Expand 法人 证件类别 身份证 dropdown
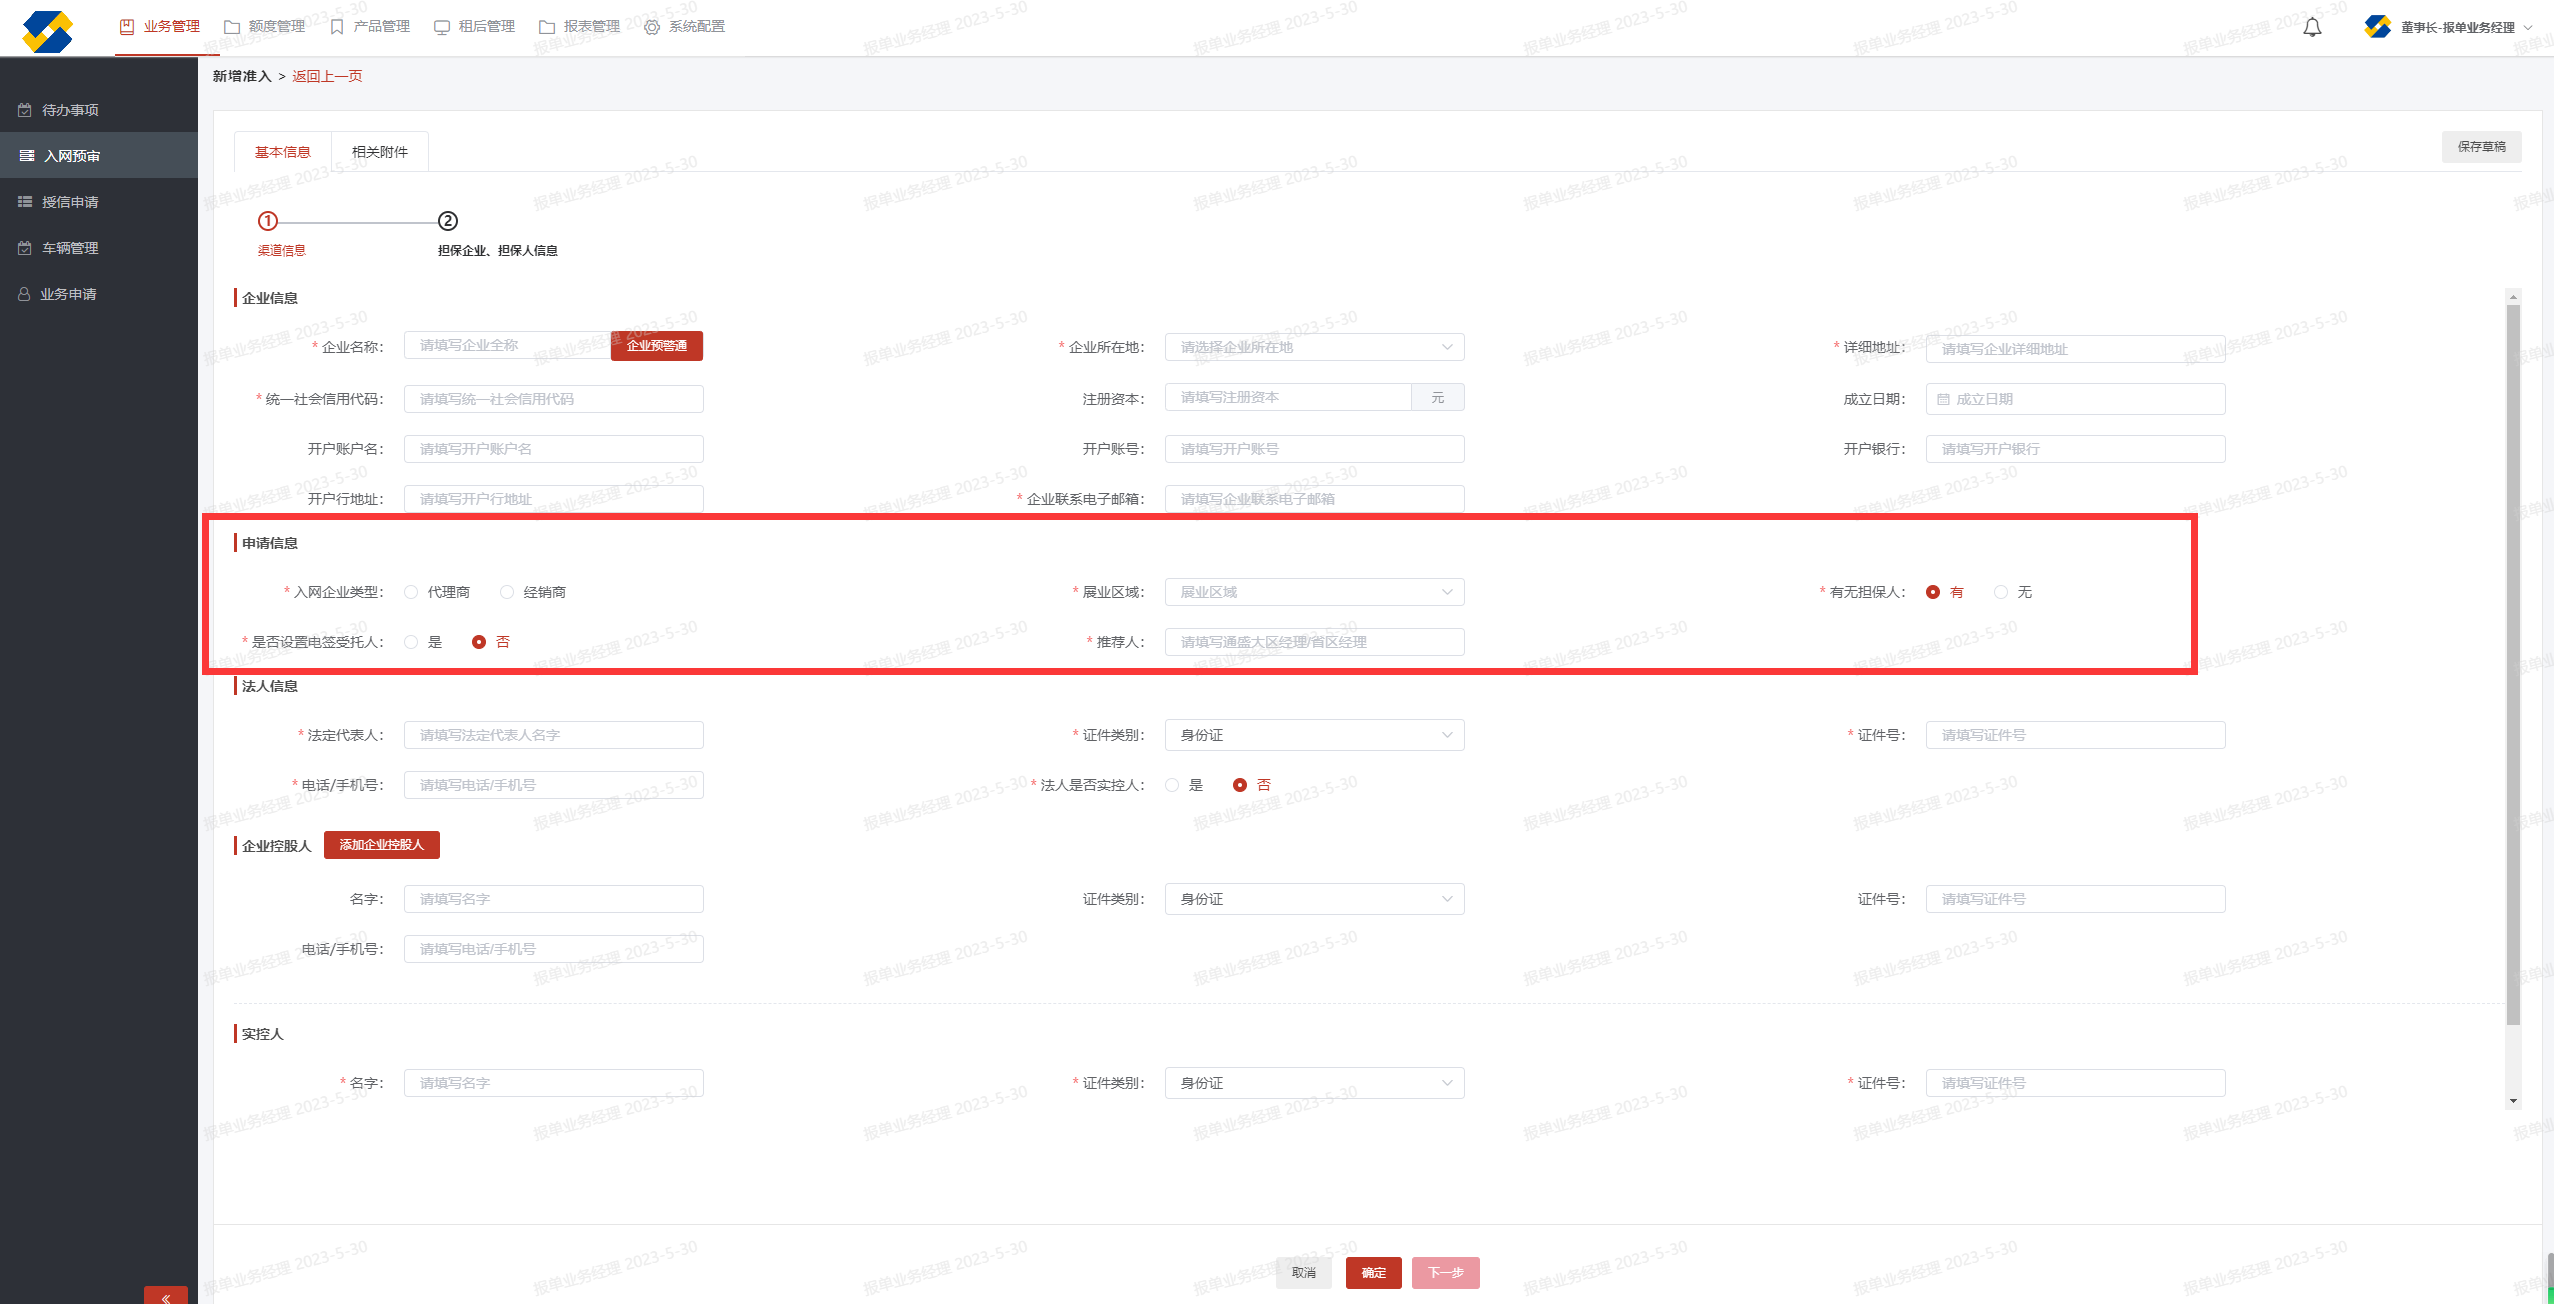Image resolution: width=2554 pixels, height=1304 pixels. tap(1314, 735)
